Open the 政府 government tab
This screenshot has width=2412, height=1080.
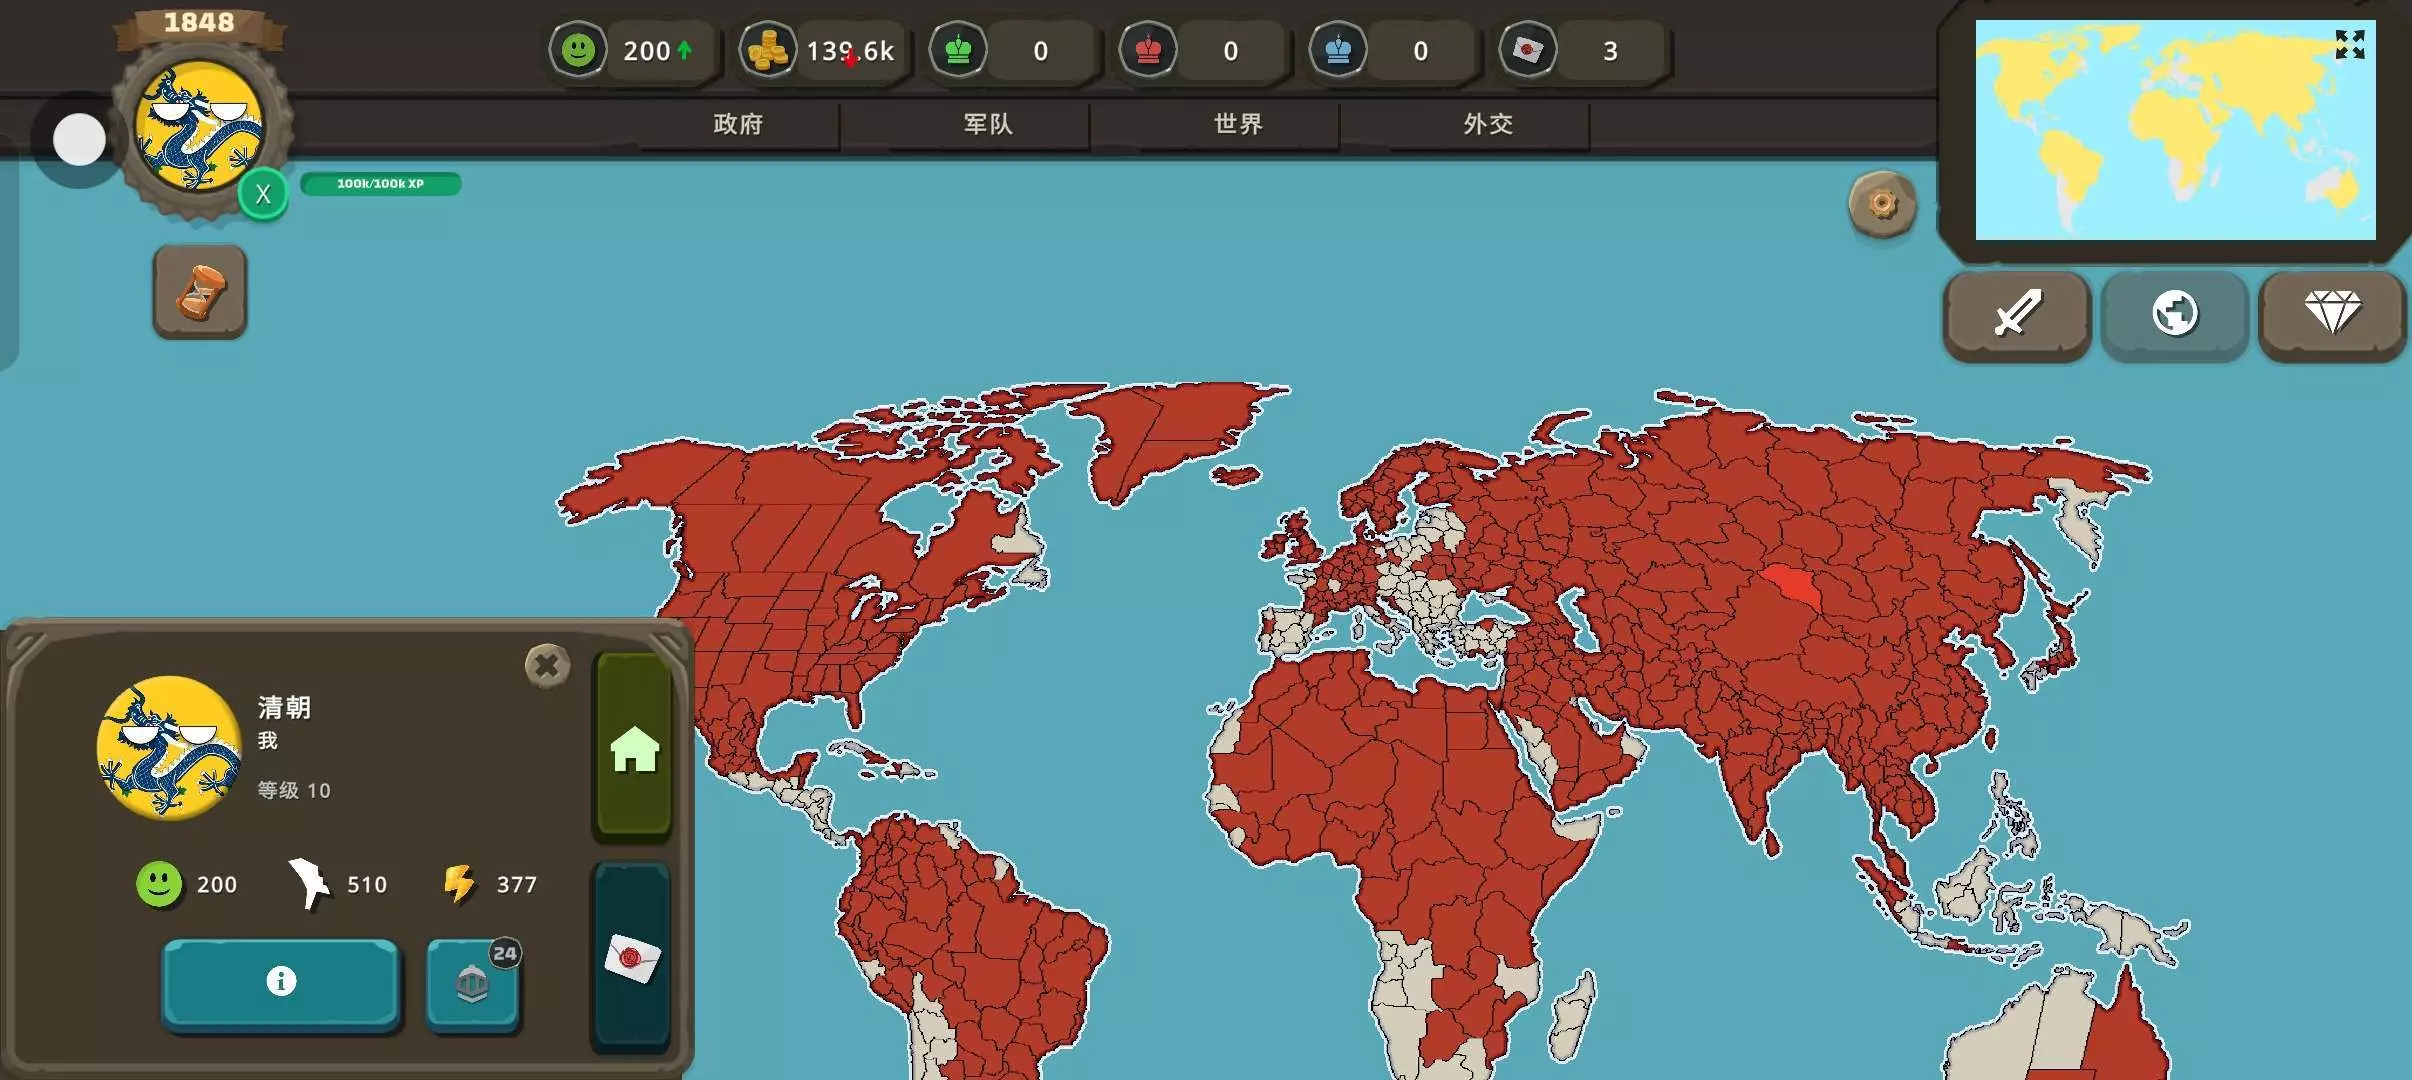(x=738, y=124)
